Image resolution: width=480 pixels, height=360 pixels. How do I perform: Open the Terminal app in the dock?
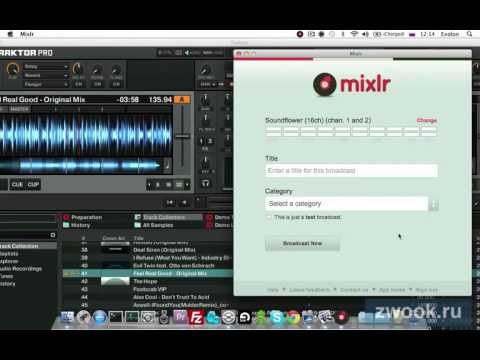tap(116, 317)
